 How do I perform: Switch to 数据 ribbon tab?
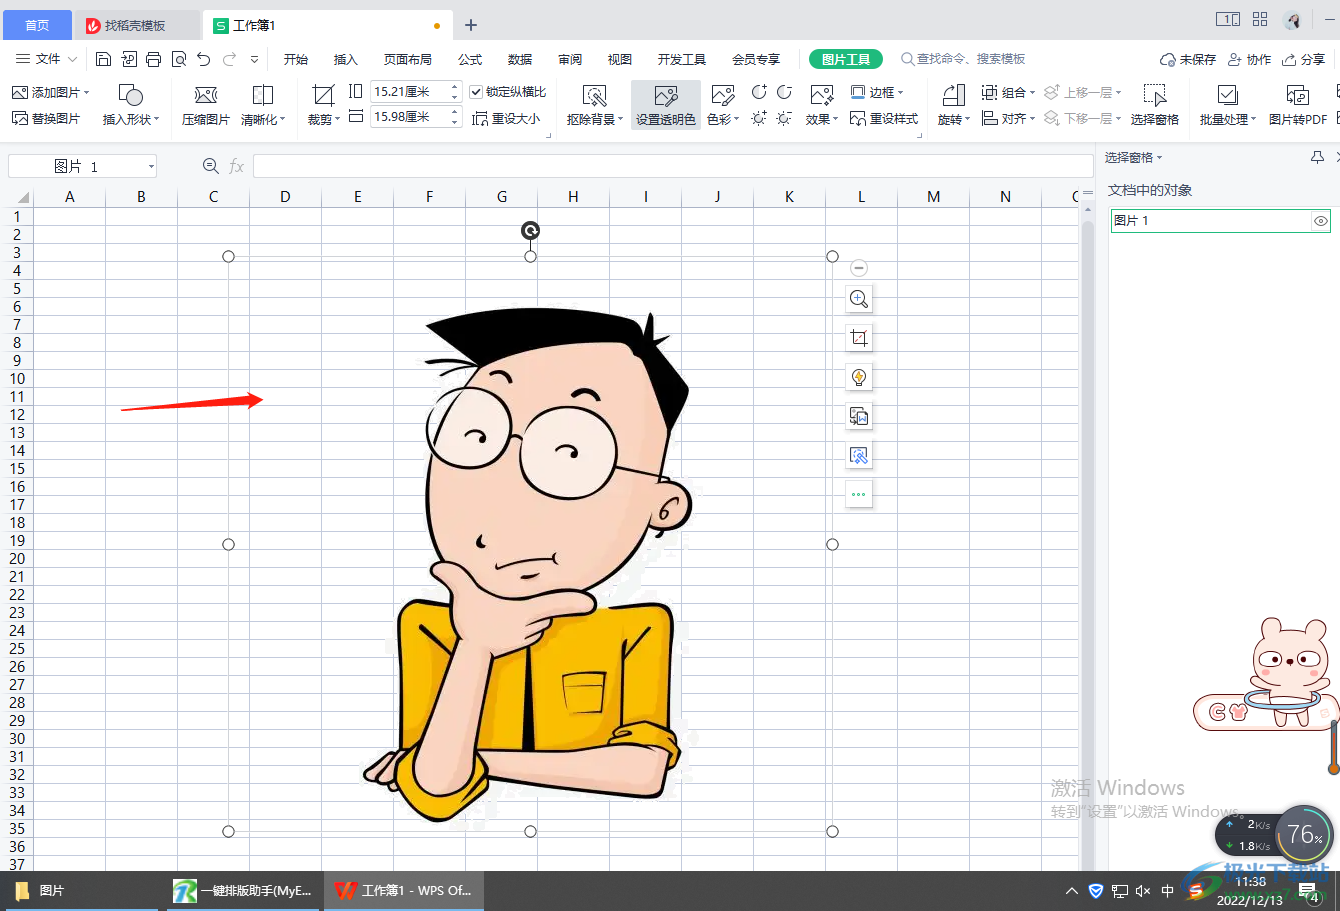coord(520,59)
